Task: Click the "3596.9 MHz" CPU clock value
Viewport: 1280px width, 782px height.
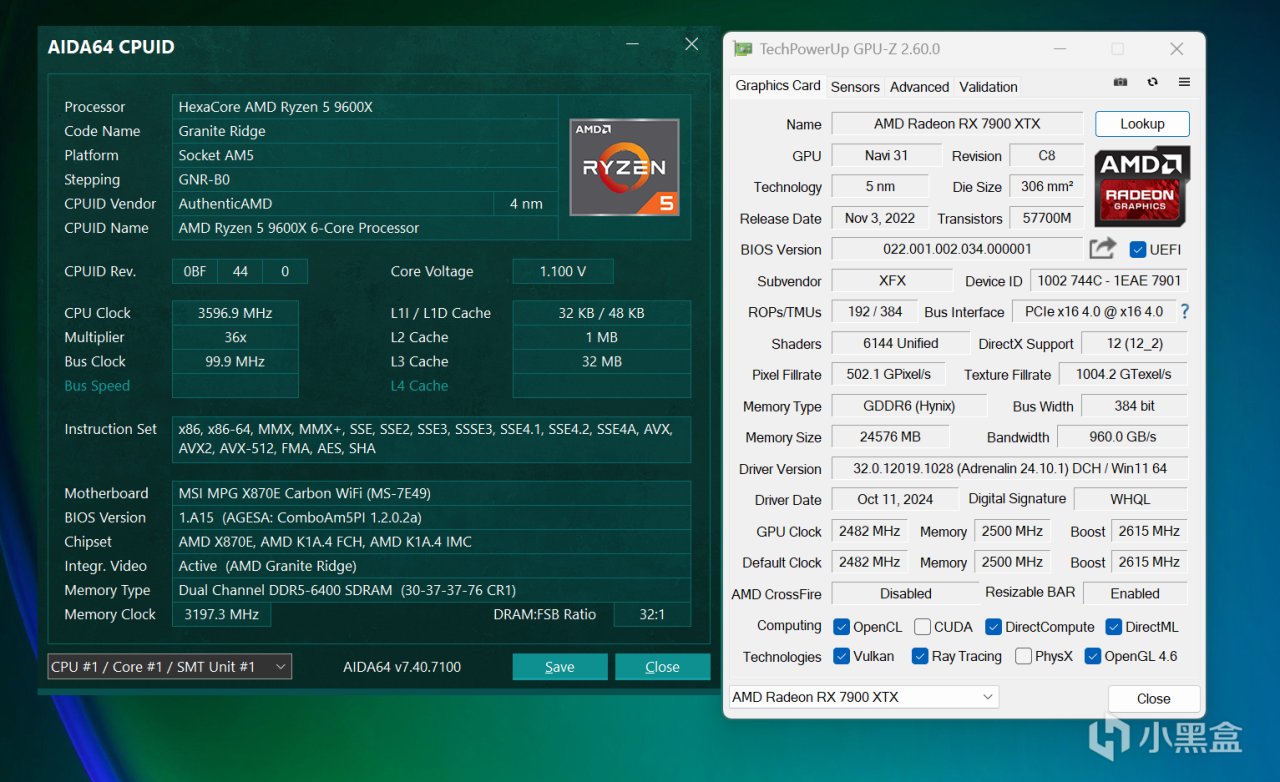Action: (235, 313)
